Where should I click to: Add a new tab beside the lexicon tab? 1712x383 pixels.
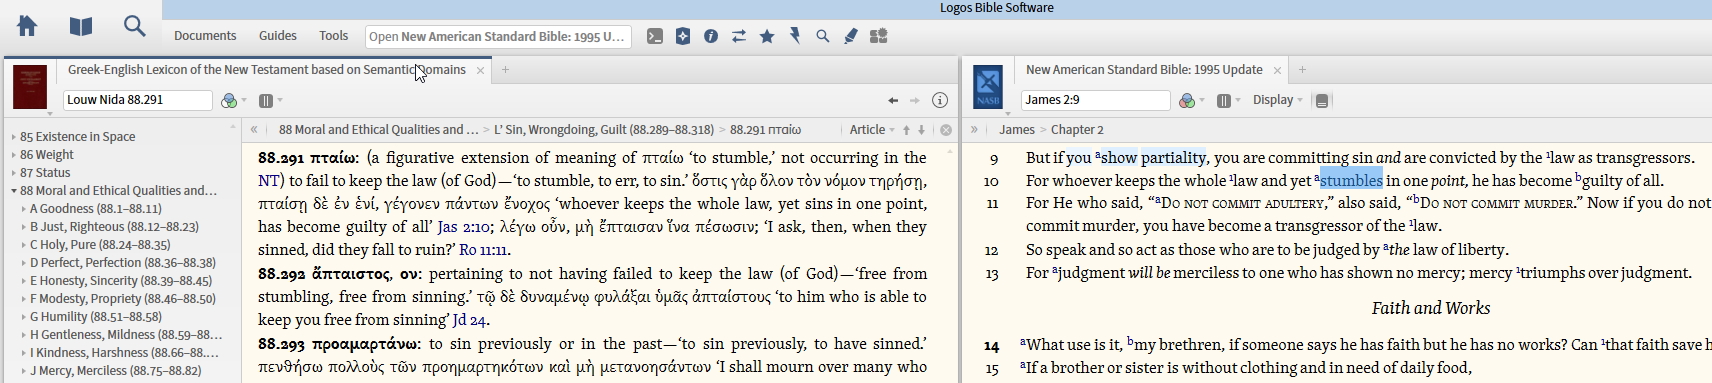505,70
